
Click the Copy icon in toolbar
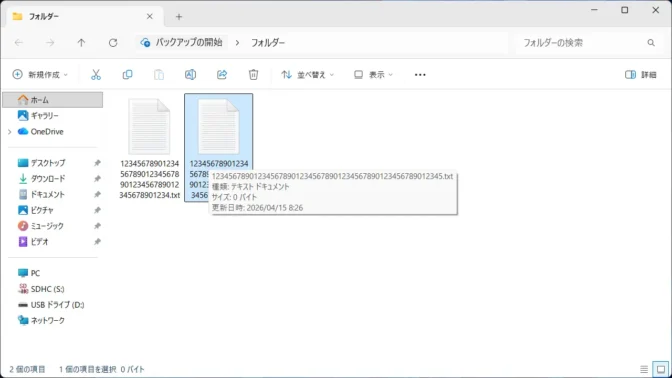(127, 75)
